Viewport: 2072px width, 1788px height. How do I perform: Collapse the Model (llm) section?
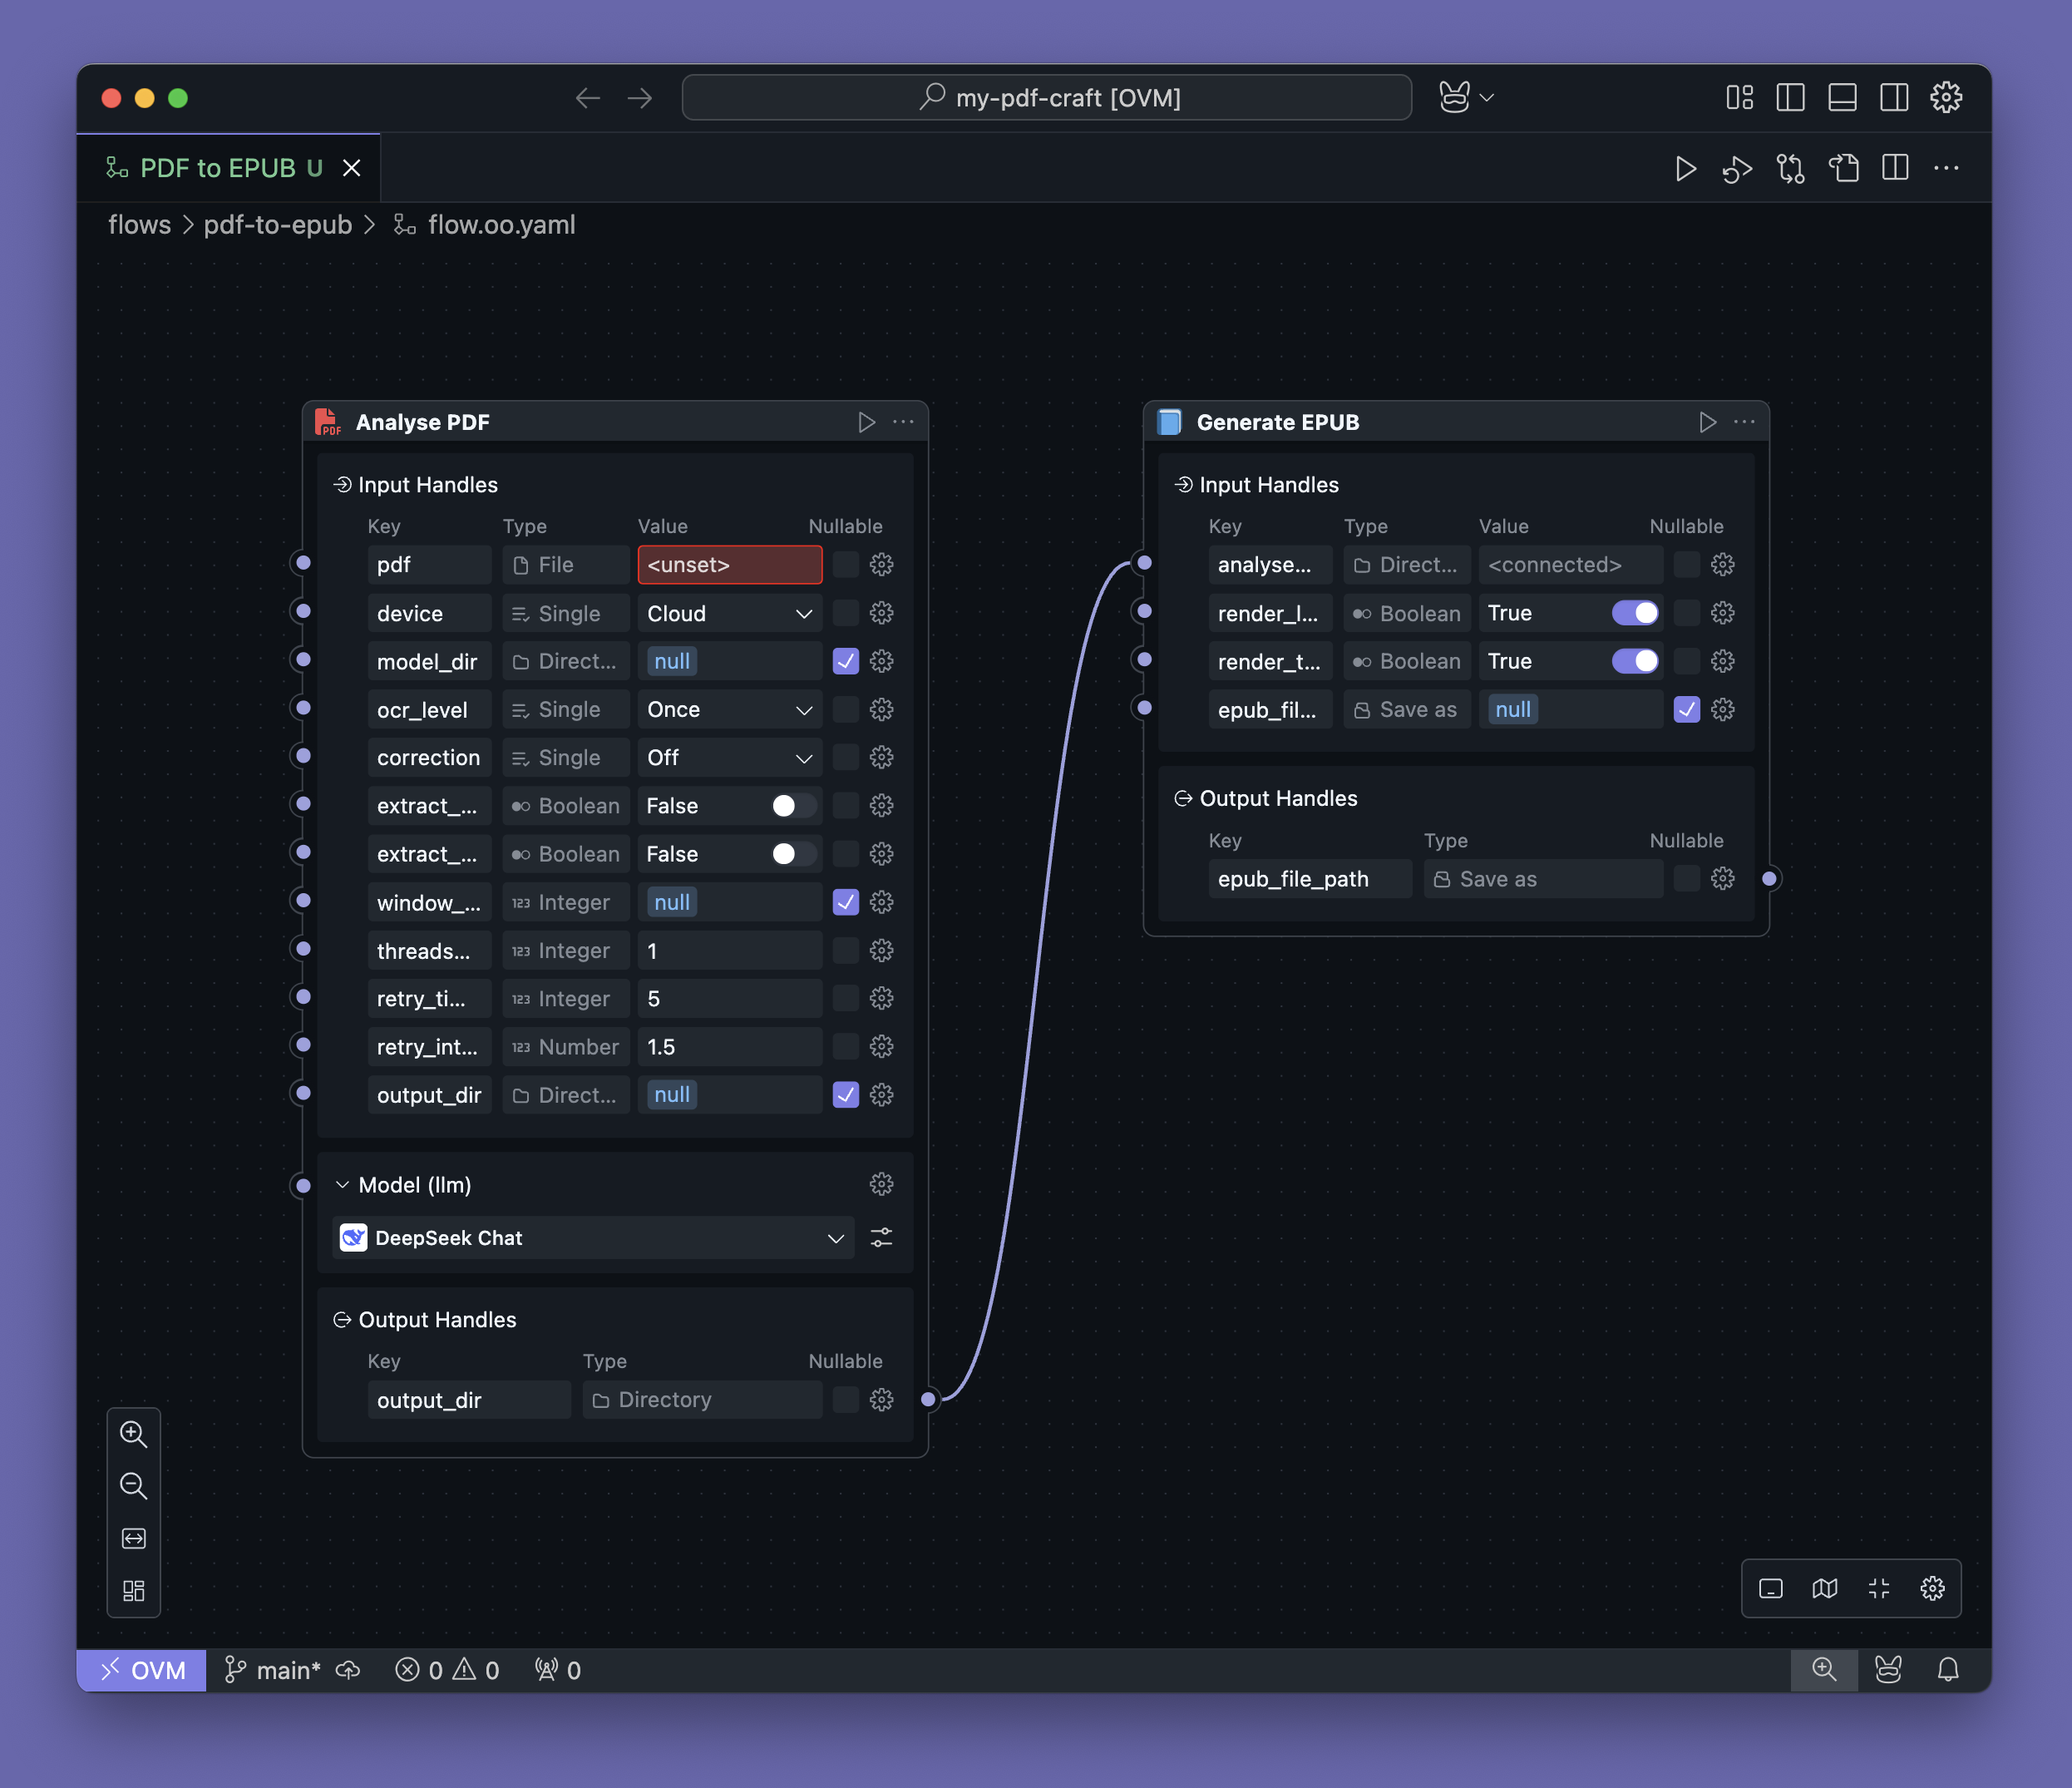pyautogui.click(x=342, y=1185)
